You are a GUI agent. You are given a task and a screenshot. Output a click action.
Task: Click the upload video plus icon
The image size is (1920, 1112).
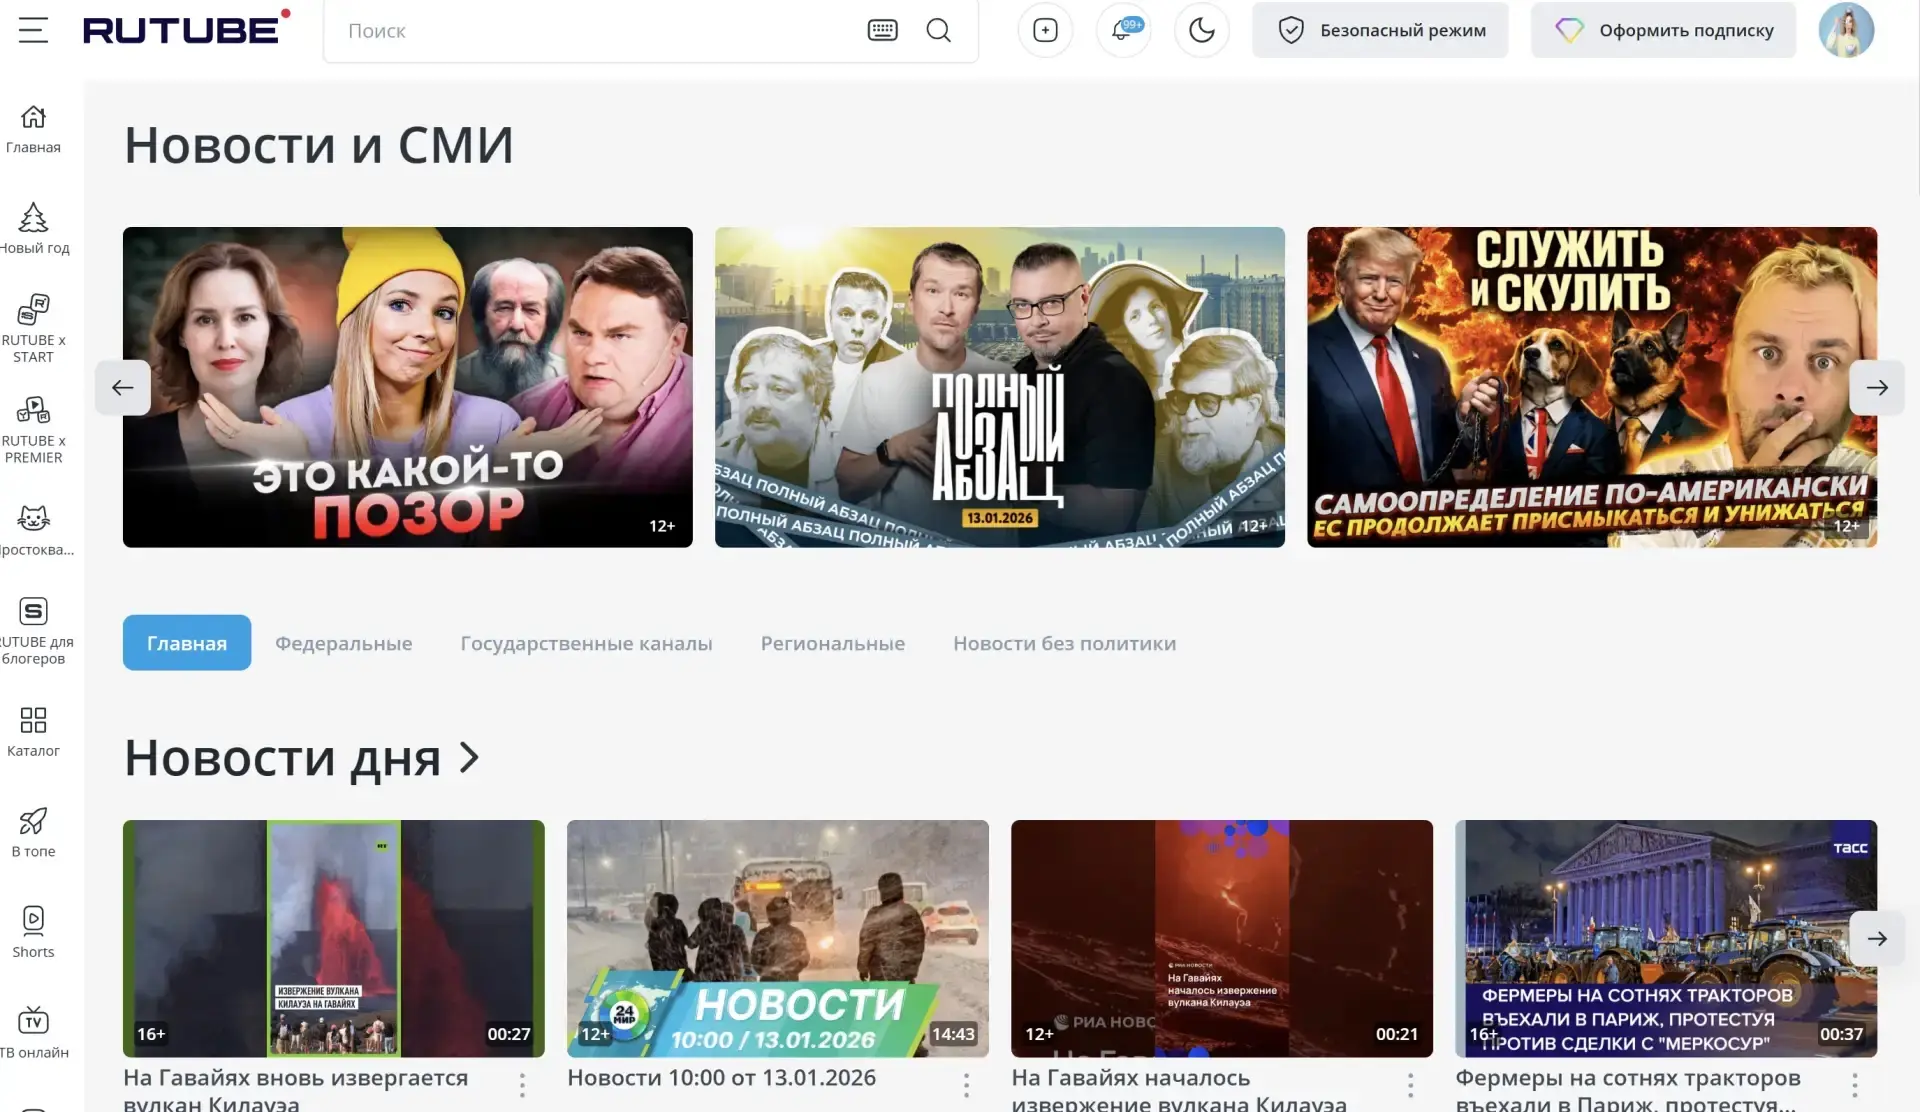tap(1045, 30)
